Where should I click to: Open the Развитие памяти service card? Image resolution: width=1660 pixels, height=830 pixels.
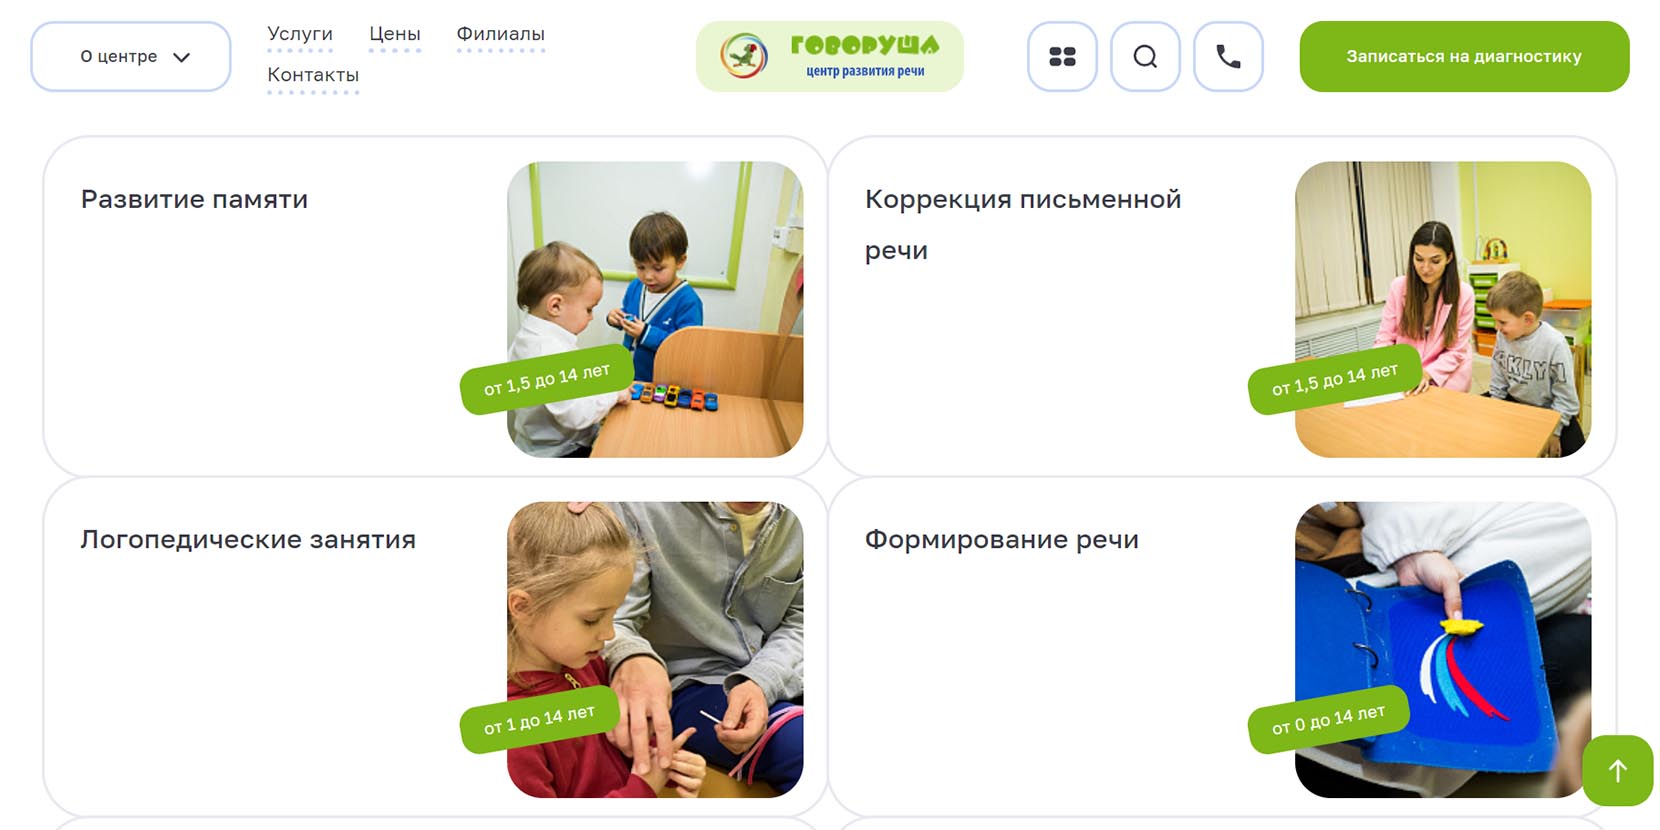[x=436, y=307]
